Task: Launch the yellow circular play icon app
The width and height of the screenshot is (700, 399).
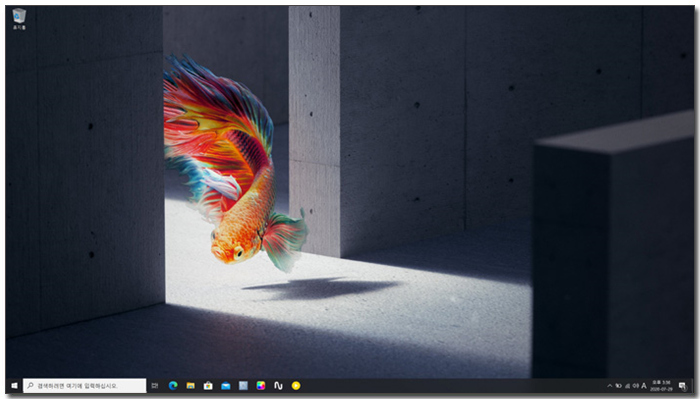Action: point(296,386)
